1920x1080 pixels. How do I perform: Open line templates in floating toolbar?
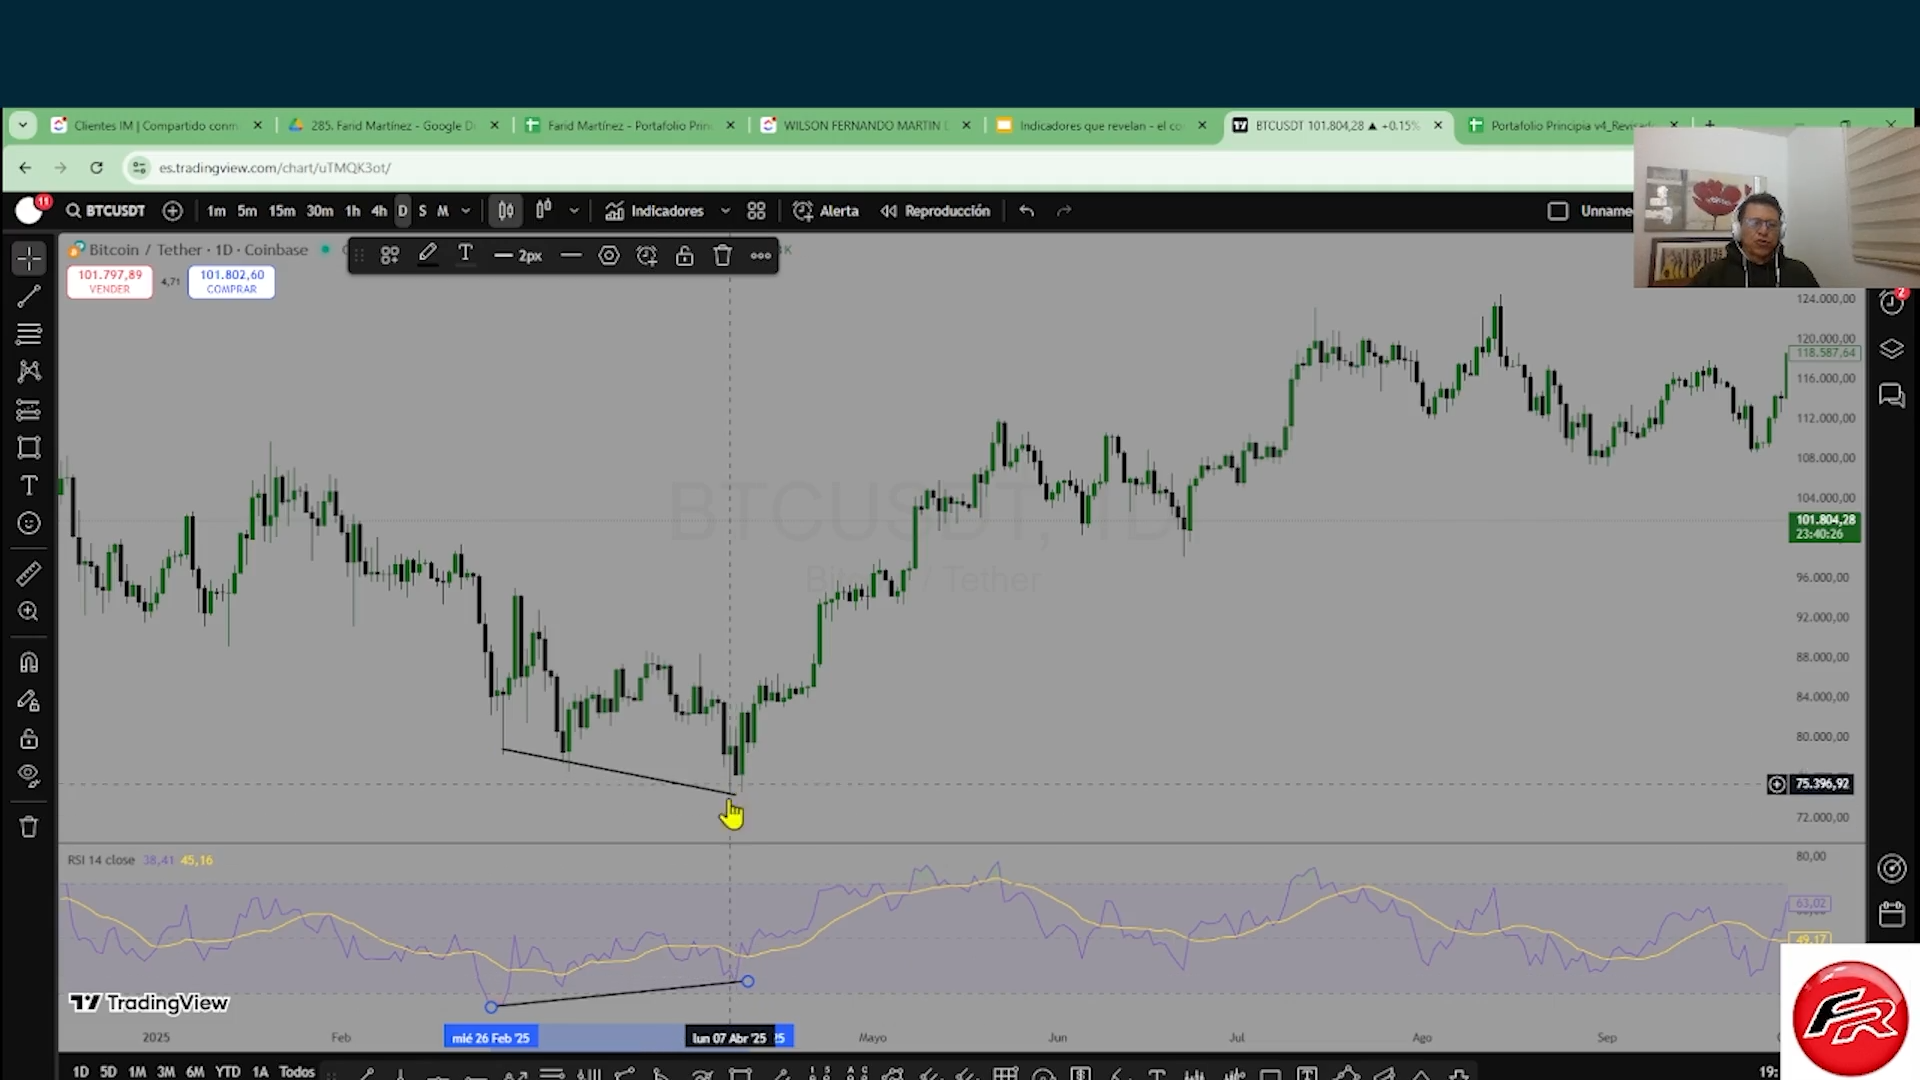[390, 256]
